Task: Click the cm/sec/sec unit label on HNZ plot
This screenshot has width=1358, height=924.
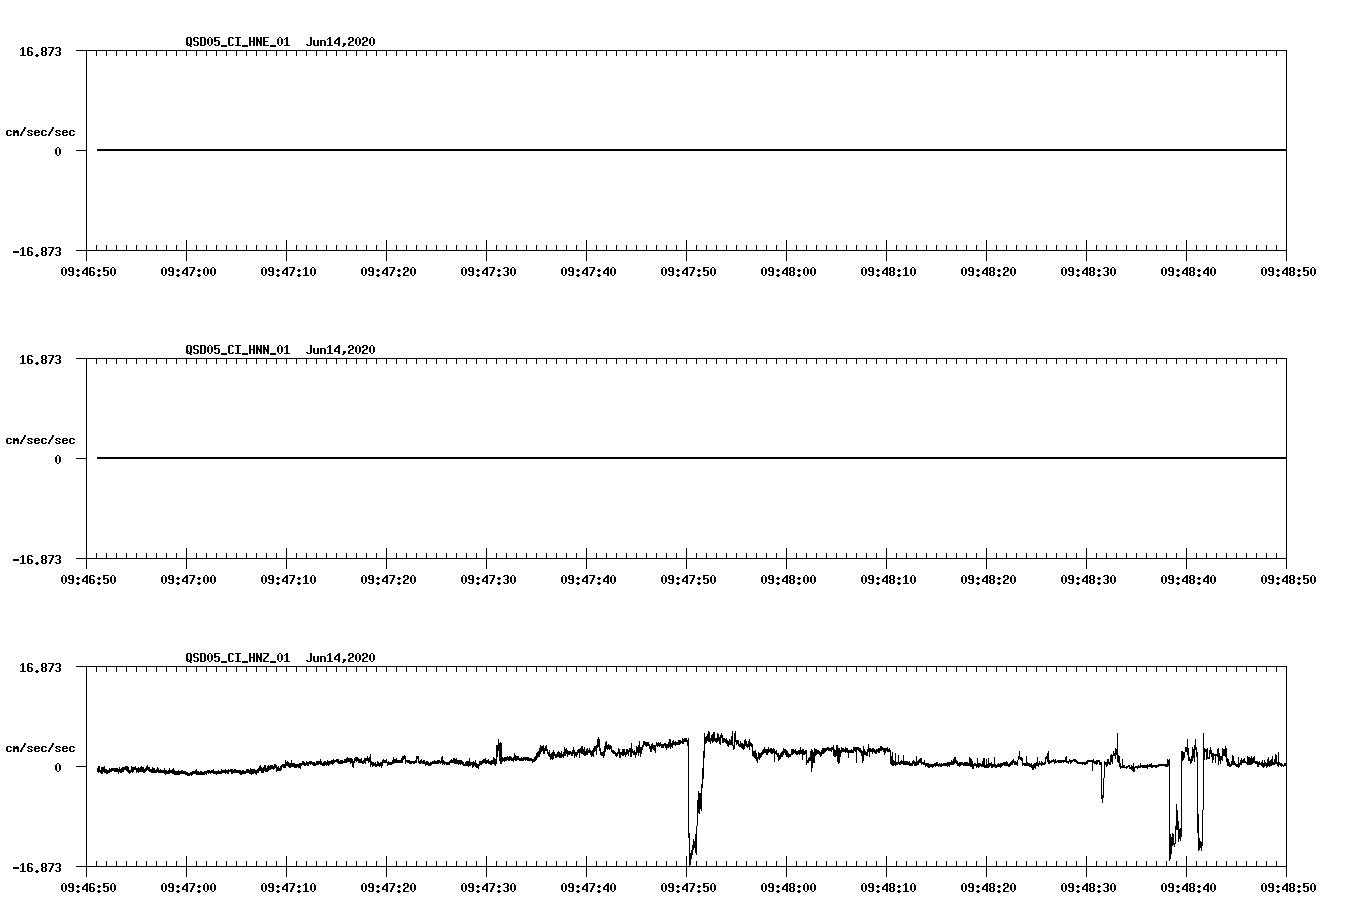Action: pos(40,748)
